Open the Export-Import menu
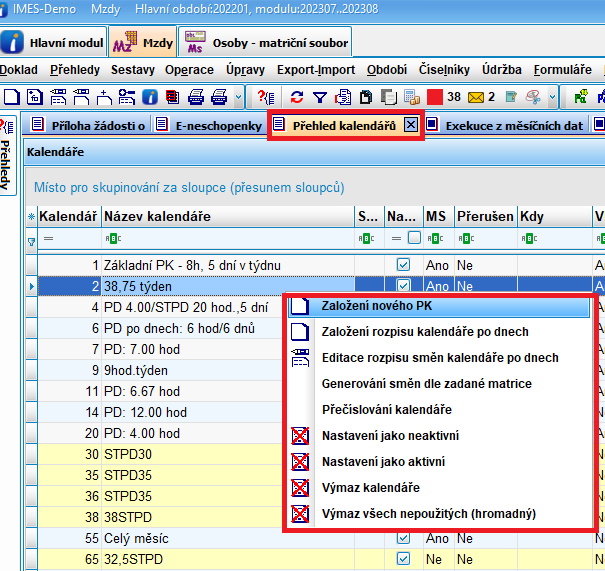605x571 pixels. click(316, 70)
